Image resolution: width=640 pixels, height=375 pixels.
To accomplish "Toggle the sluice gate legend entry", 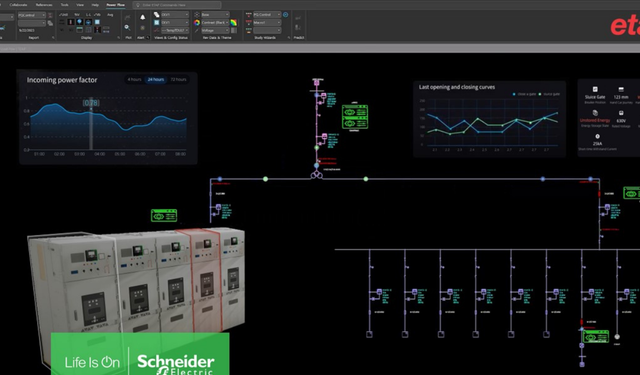I will coord(549,94).
